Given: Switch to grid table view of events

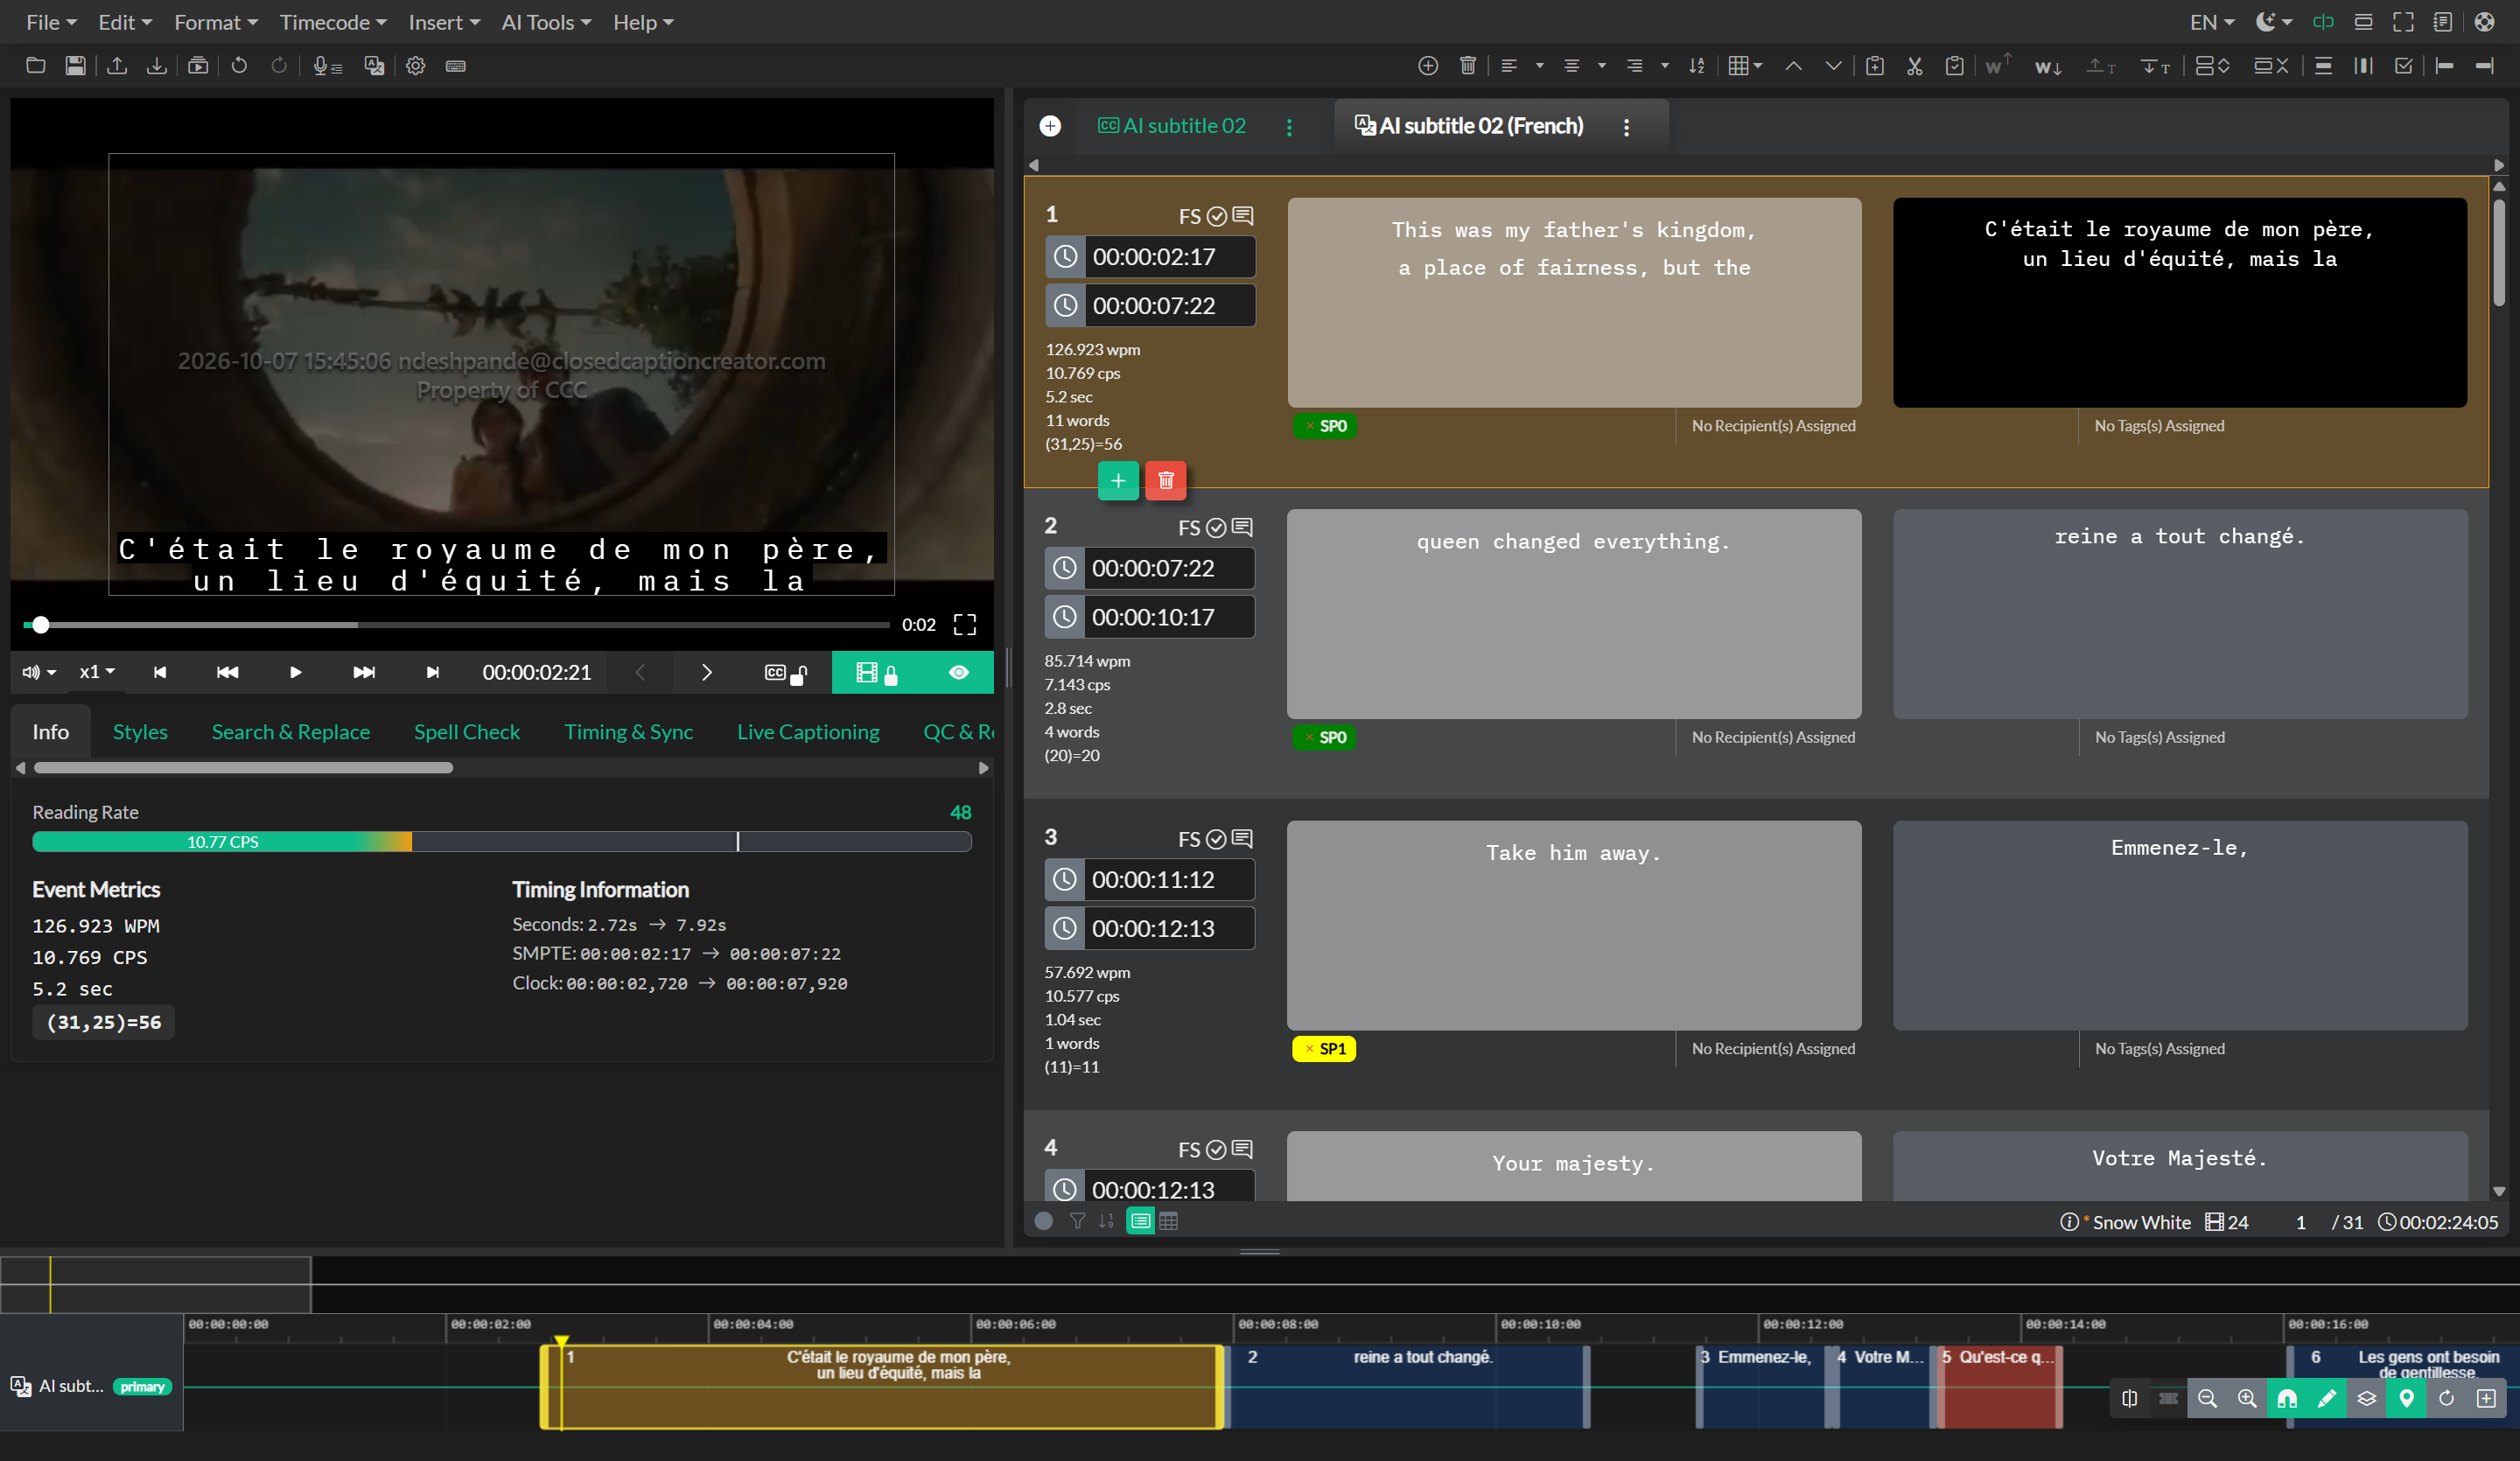Looking at the screenshot, I should pos(1168,1221).
